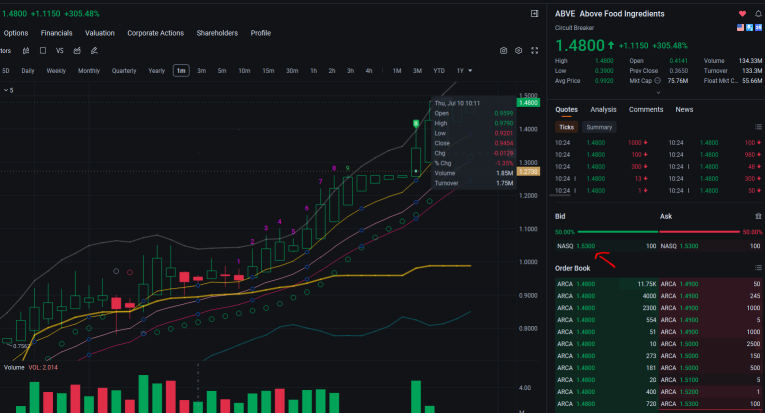The image size is (765, 413).
Task: Open the Profile tab
Action: point(261,33)
